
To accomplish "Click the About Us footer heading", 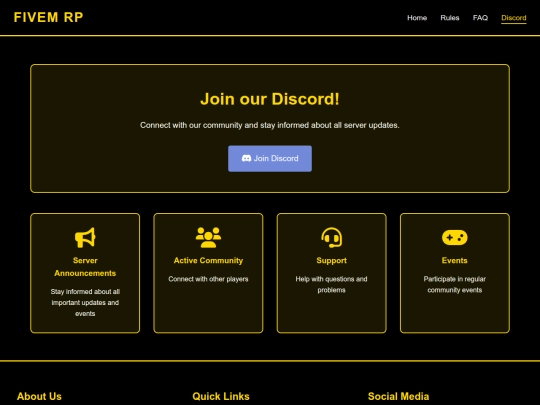I will point(39,396).
